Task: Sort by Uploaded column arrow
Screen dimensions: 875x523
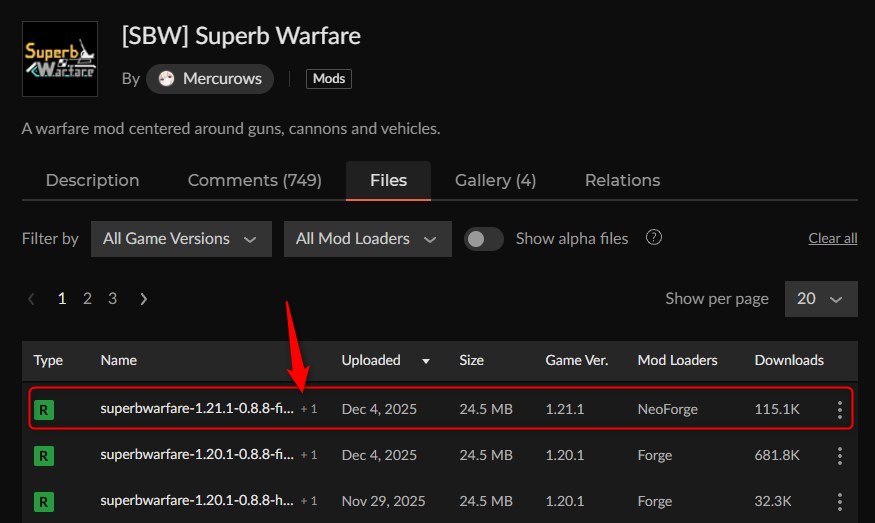Action: click(x=427, y=361)
